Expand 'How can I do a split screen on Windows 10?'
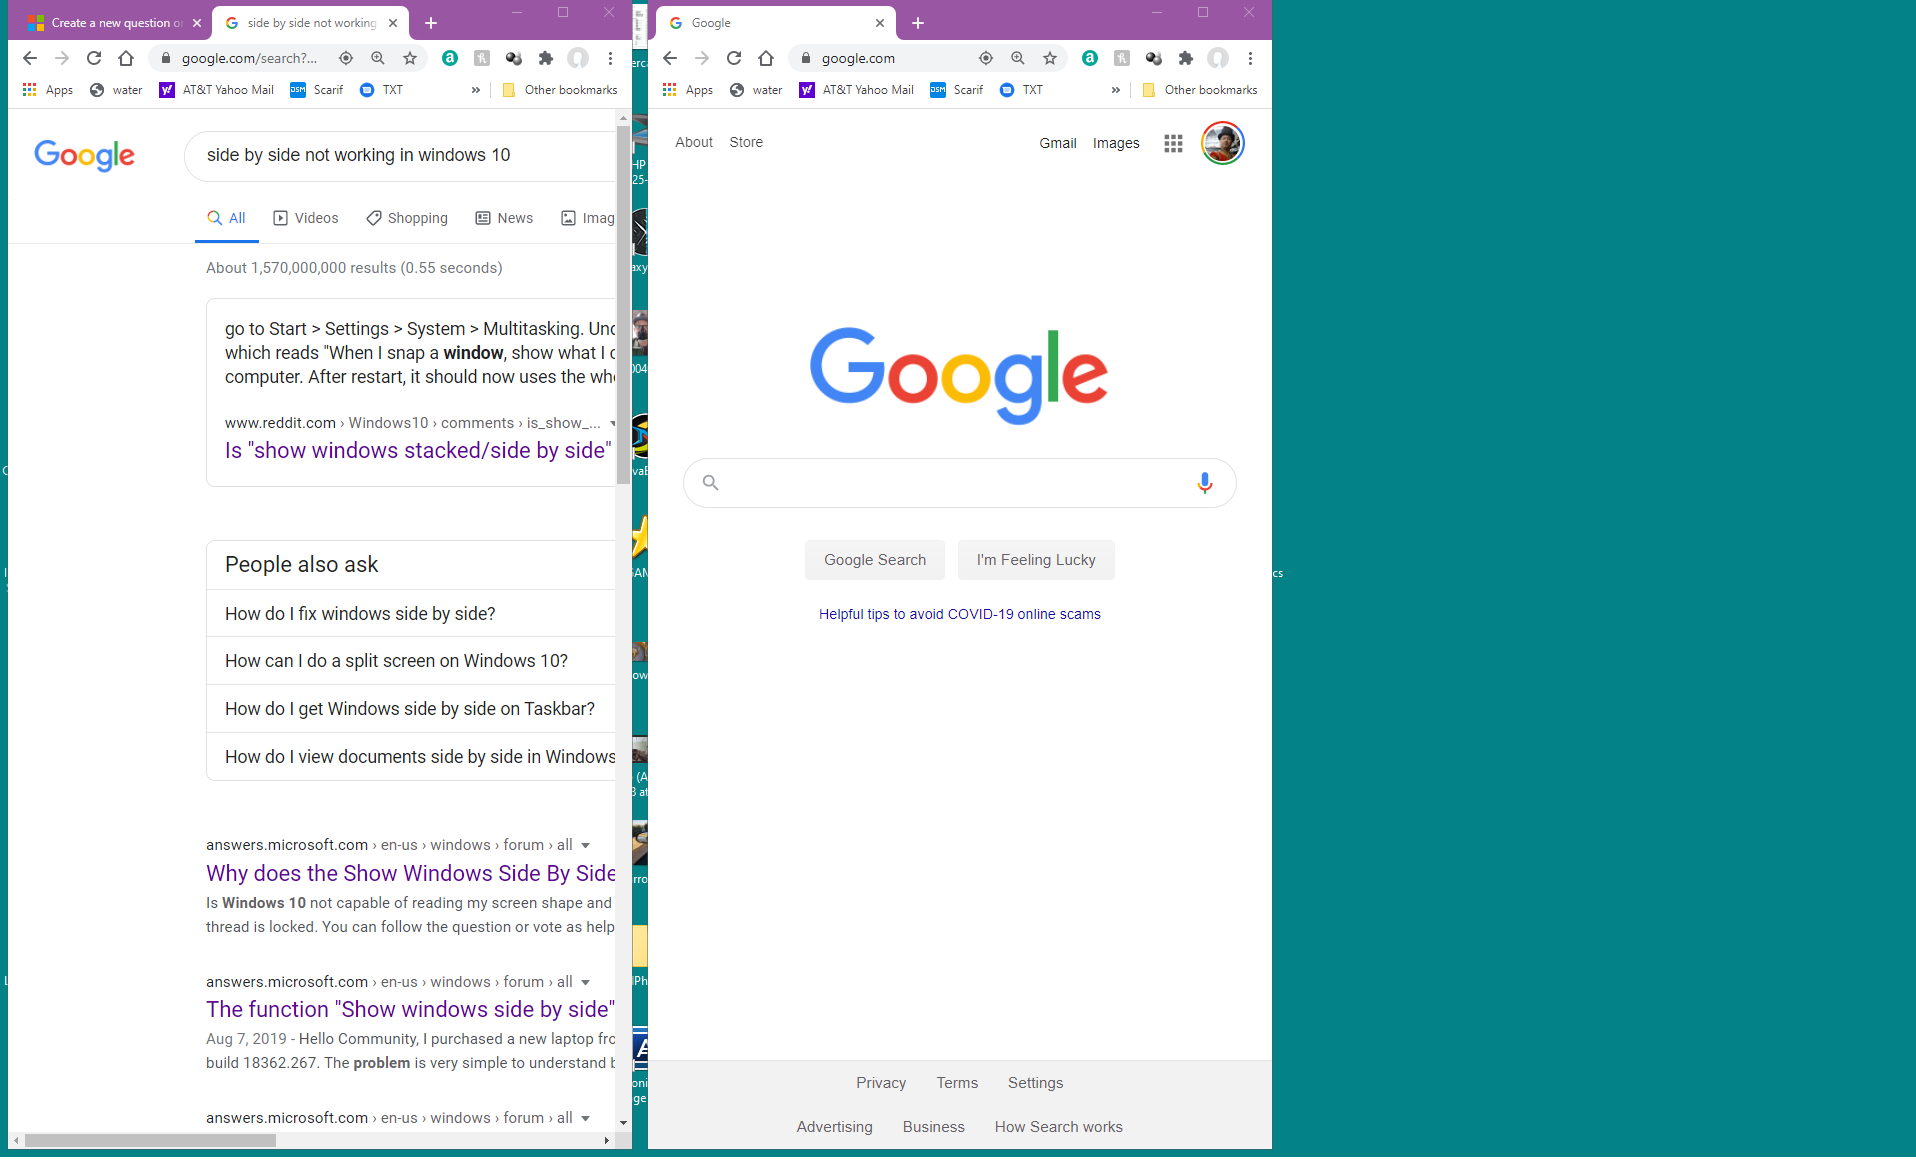 click(x=411, y=660)
